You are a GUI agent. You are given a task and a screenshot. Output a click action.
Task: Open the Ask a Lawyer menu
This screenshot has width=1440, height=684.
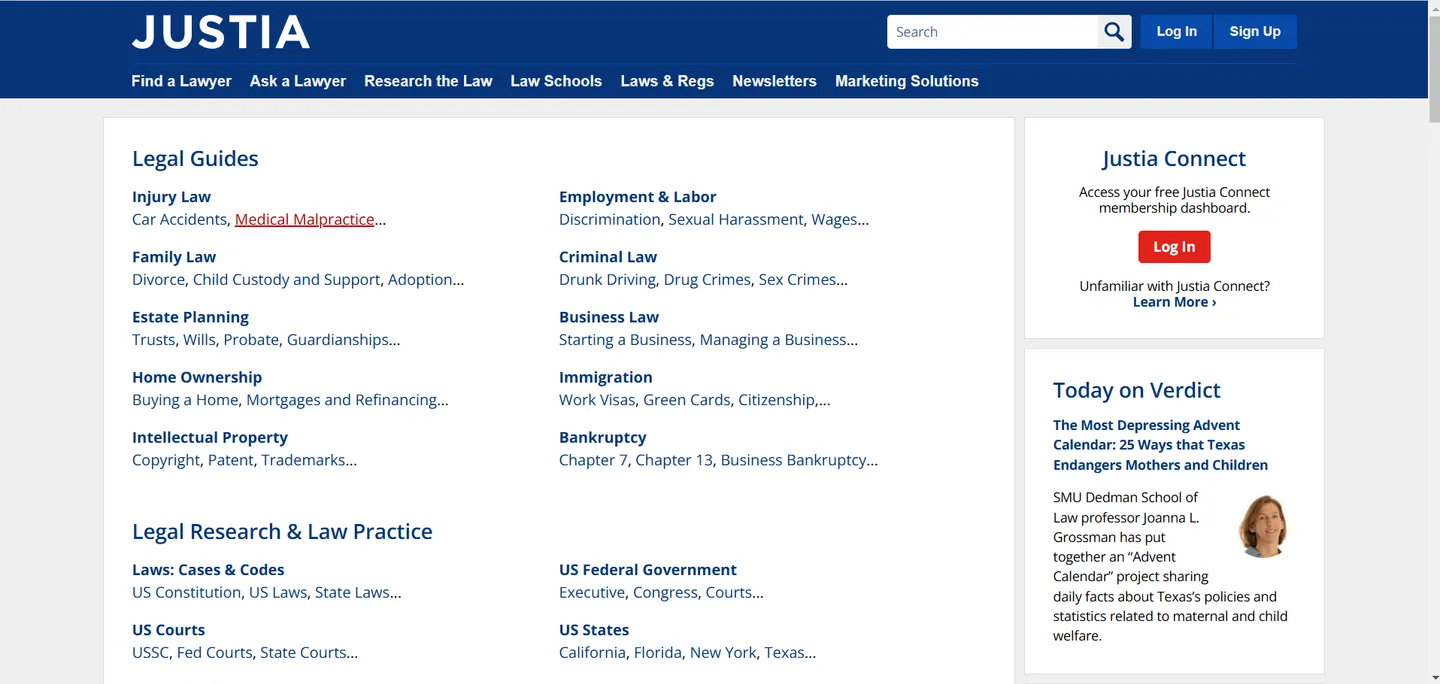(x=298, y=81)
